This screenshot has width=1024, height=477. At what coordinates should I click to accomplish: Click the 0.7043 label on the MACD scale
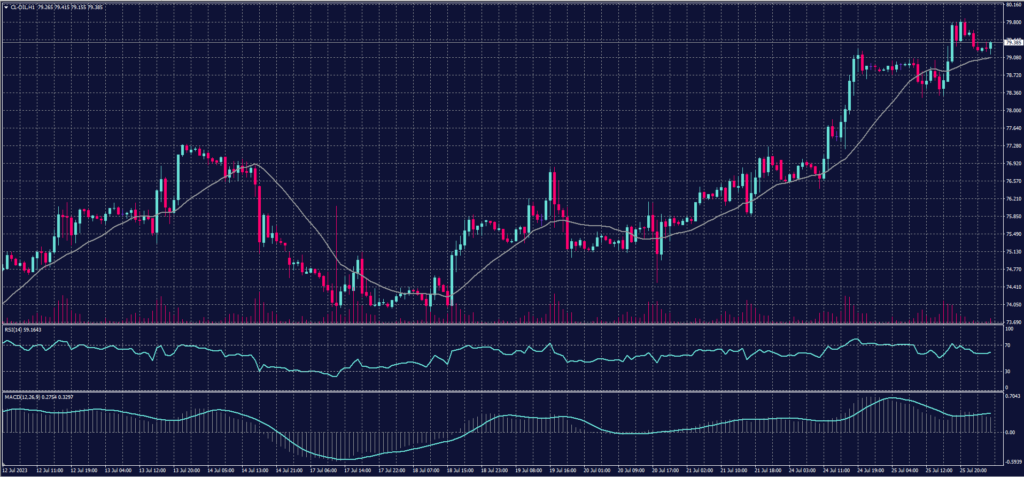(1012, 397)
